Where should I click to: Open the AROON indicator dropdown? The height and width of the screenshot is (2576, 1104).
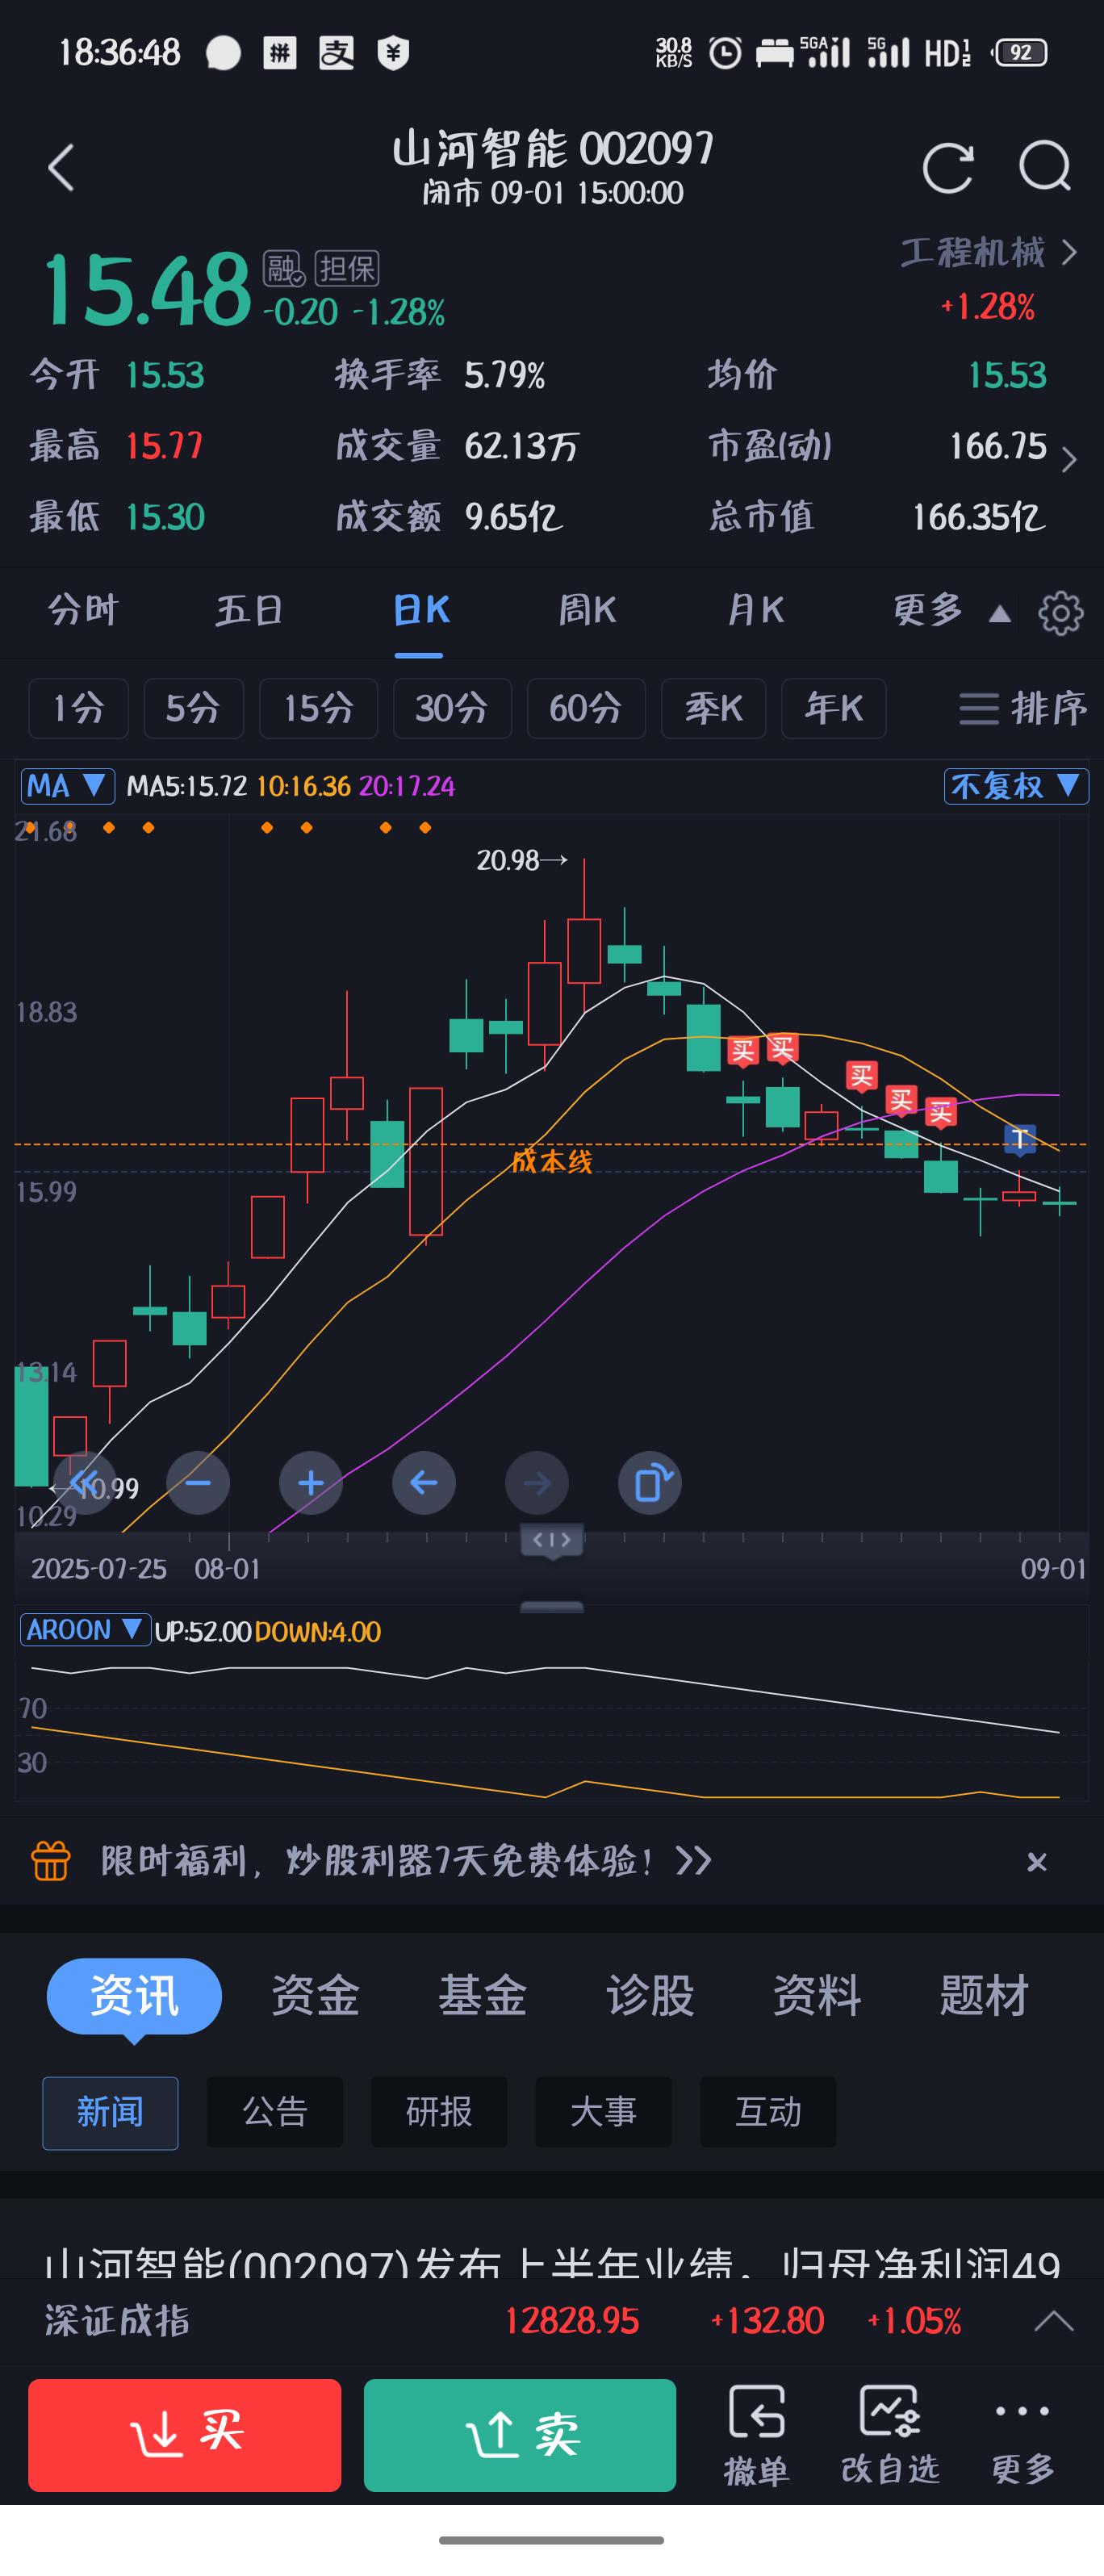(x=85, y=1630)
